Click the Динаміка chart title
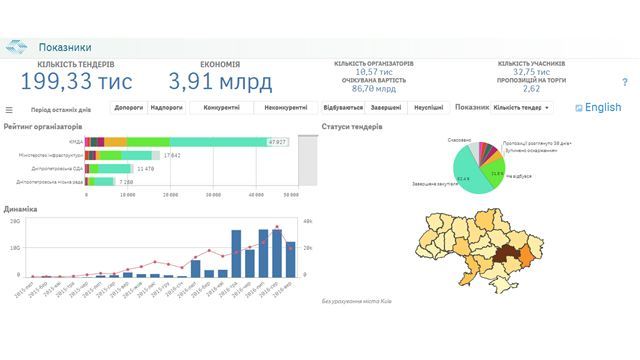This screenshot has width=640, height=360. point(20,209)
